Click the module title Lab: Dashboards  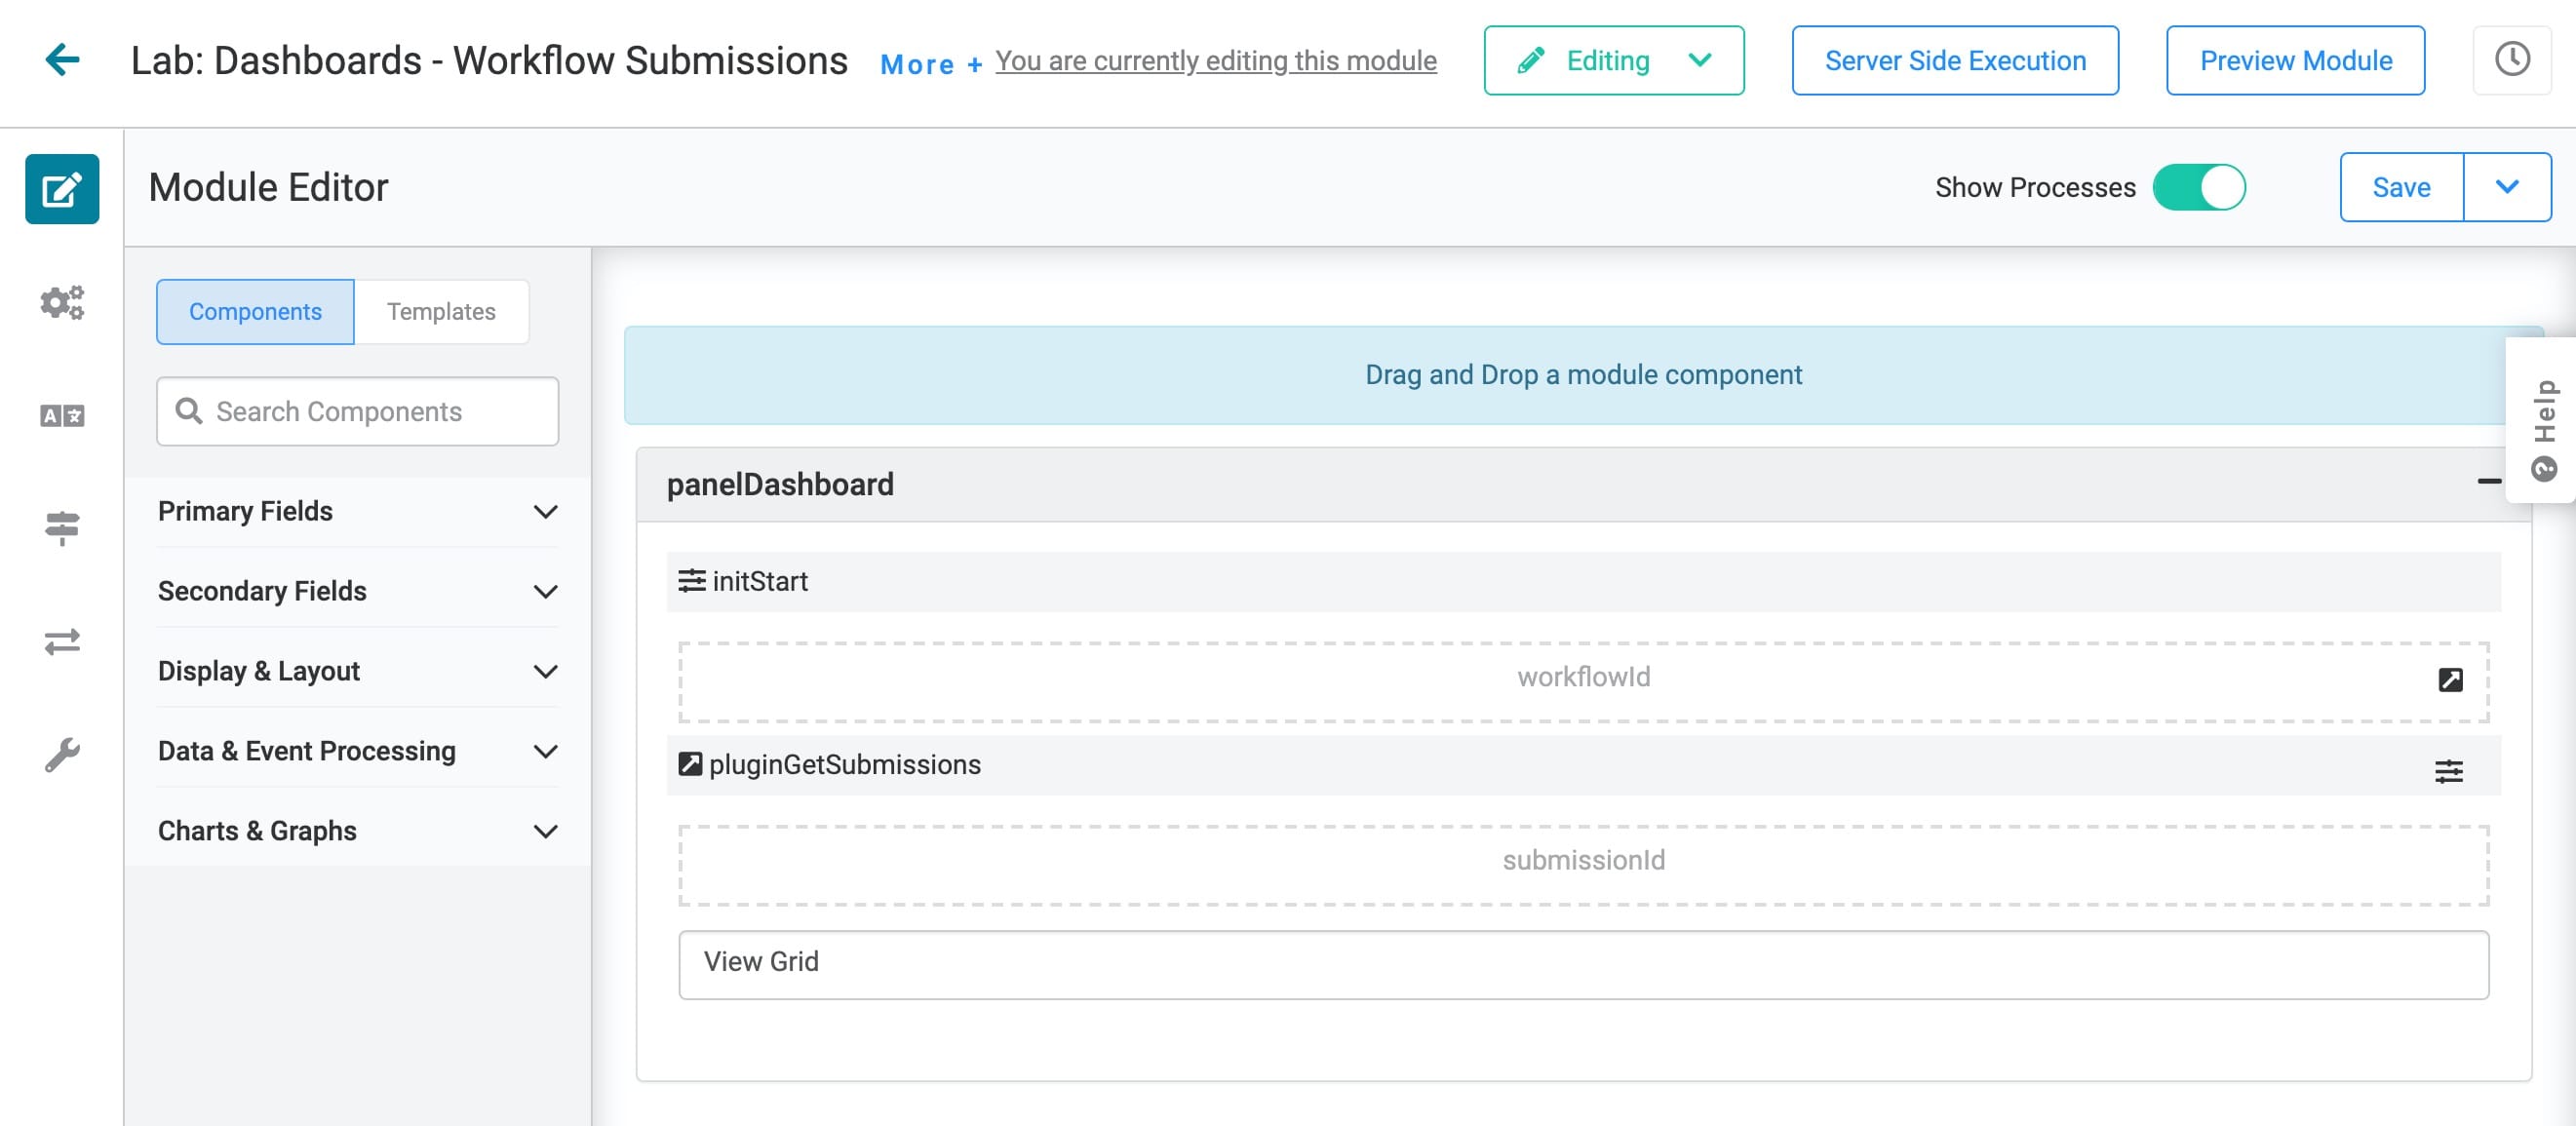[x=489, y=60]
